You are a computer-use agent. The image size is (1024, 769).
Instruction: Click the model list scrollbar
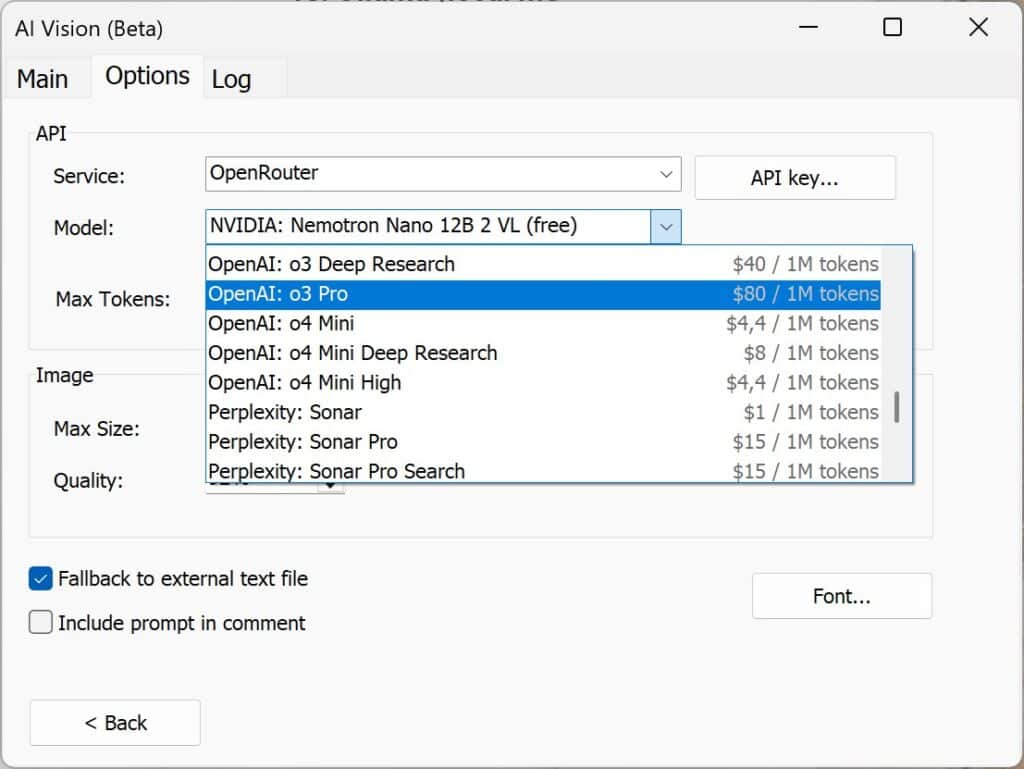(898, 400)
